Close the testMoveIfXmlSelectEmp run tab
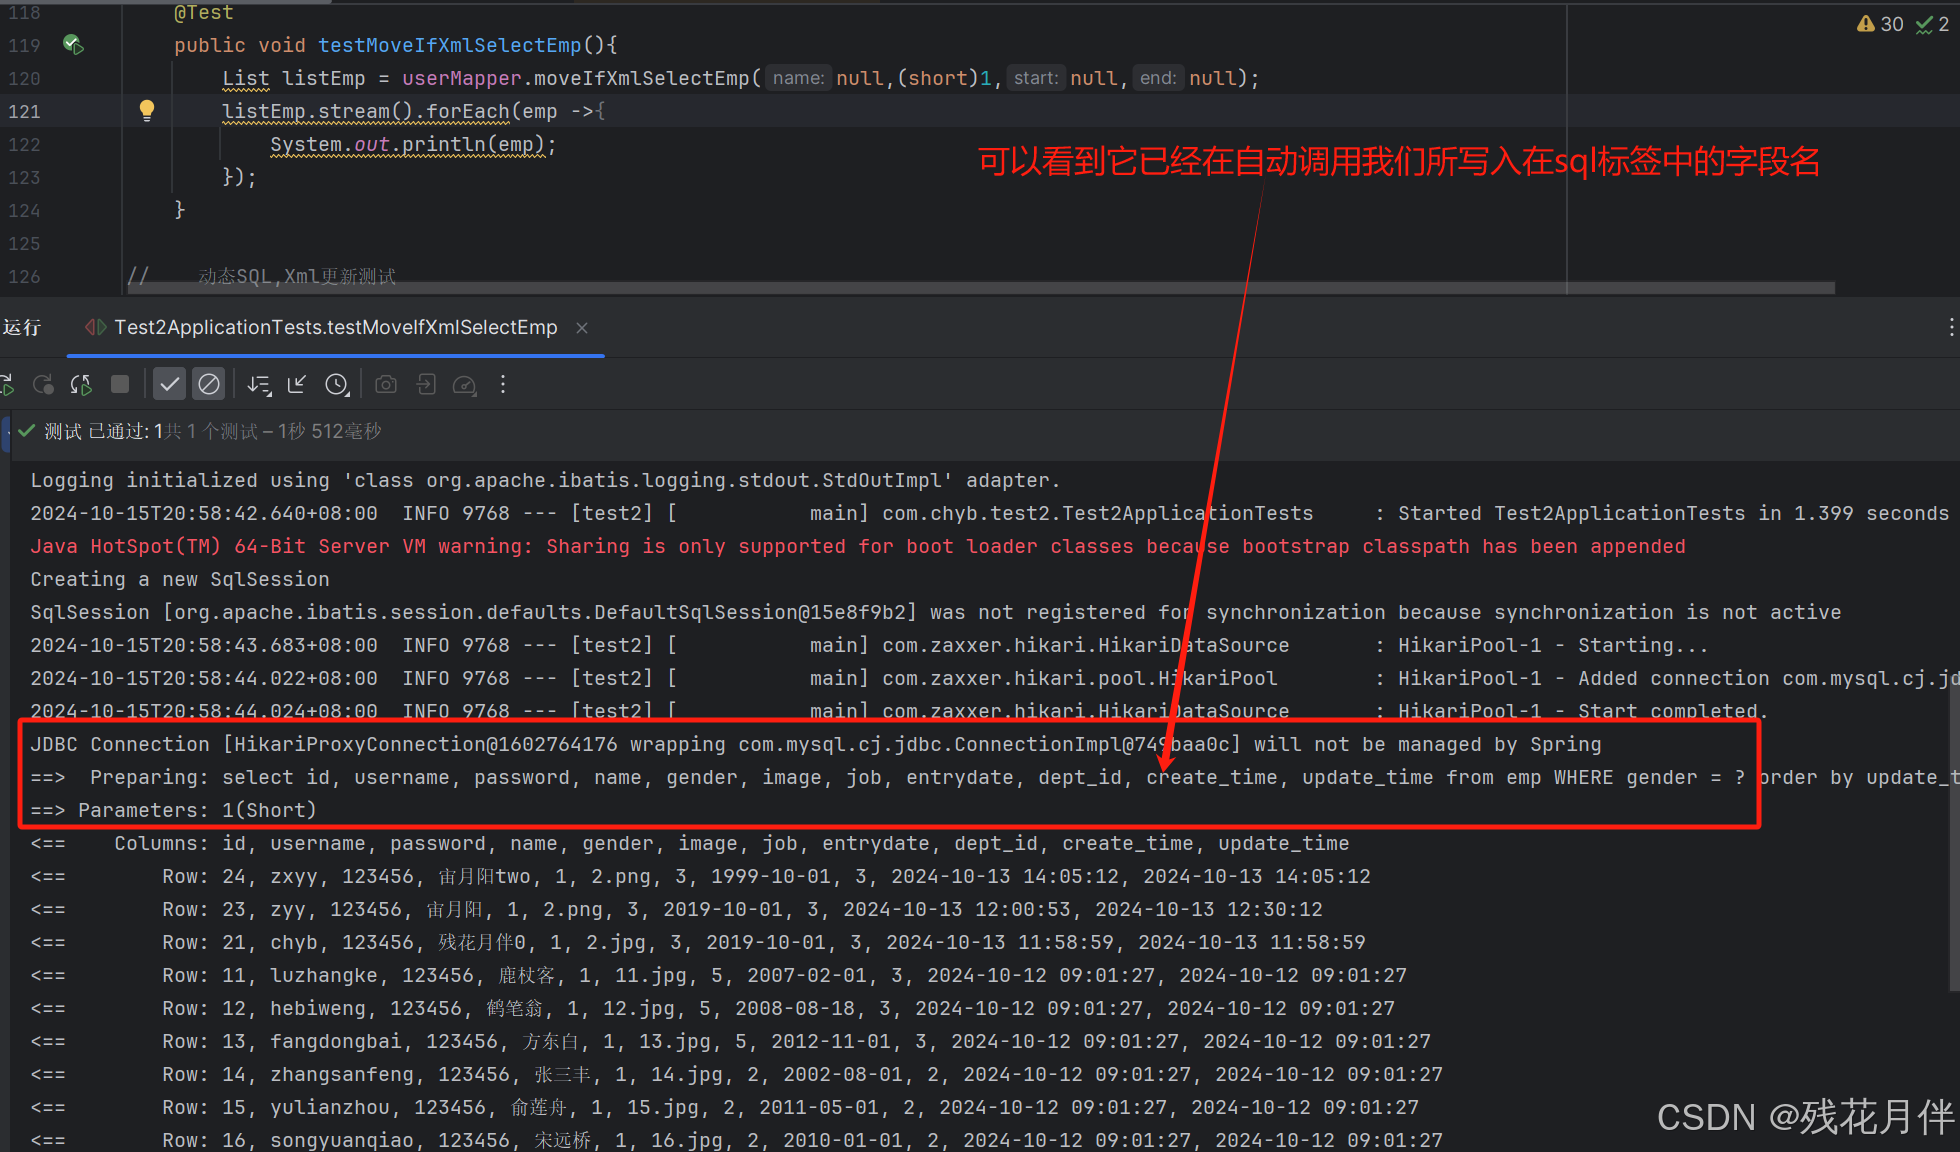Image resolution: width=1960 pixels, height=1152 pixels. click(582, 328)
